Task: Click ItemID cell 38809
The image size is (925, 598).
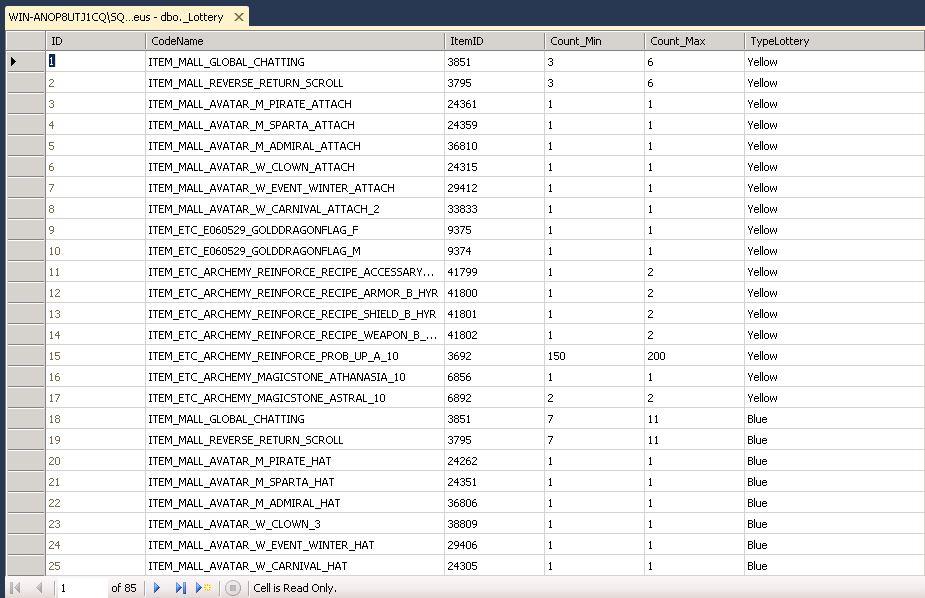Action: 494,524
